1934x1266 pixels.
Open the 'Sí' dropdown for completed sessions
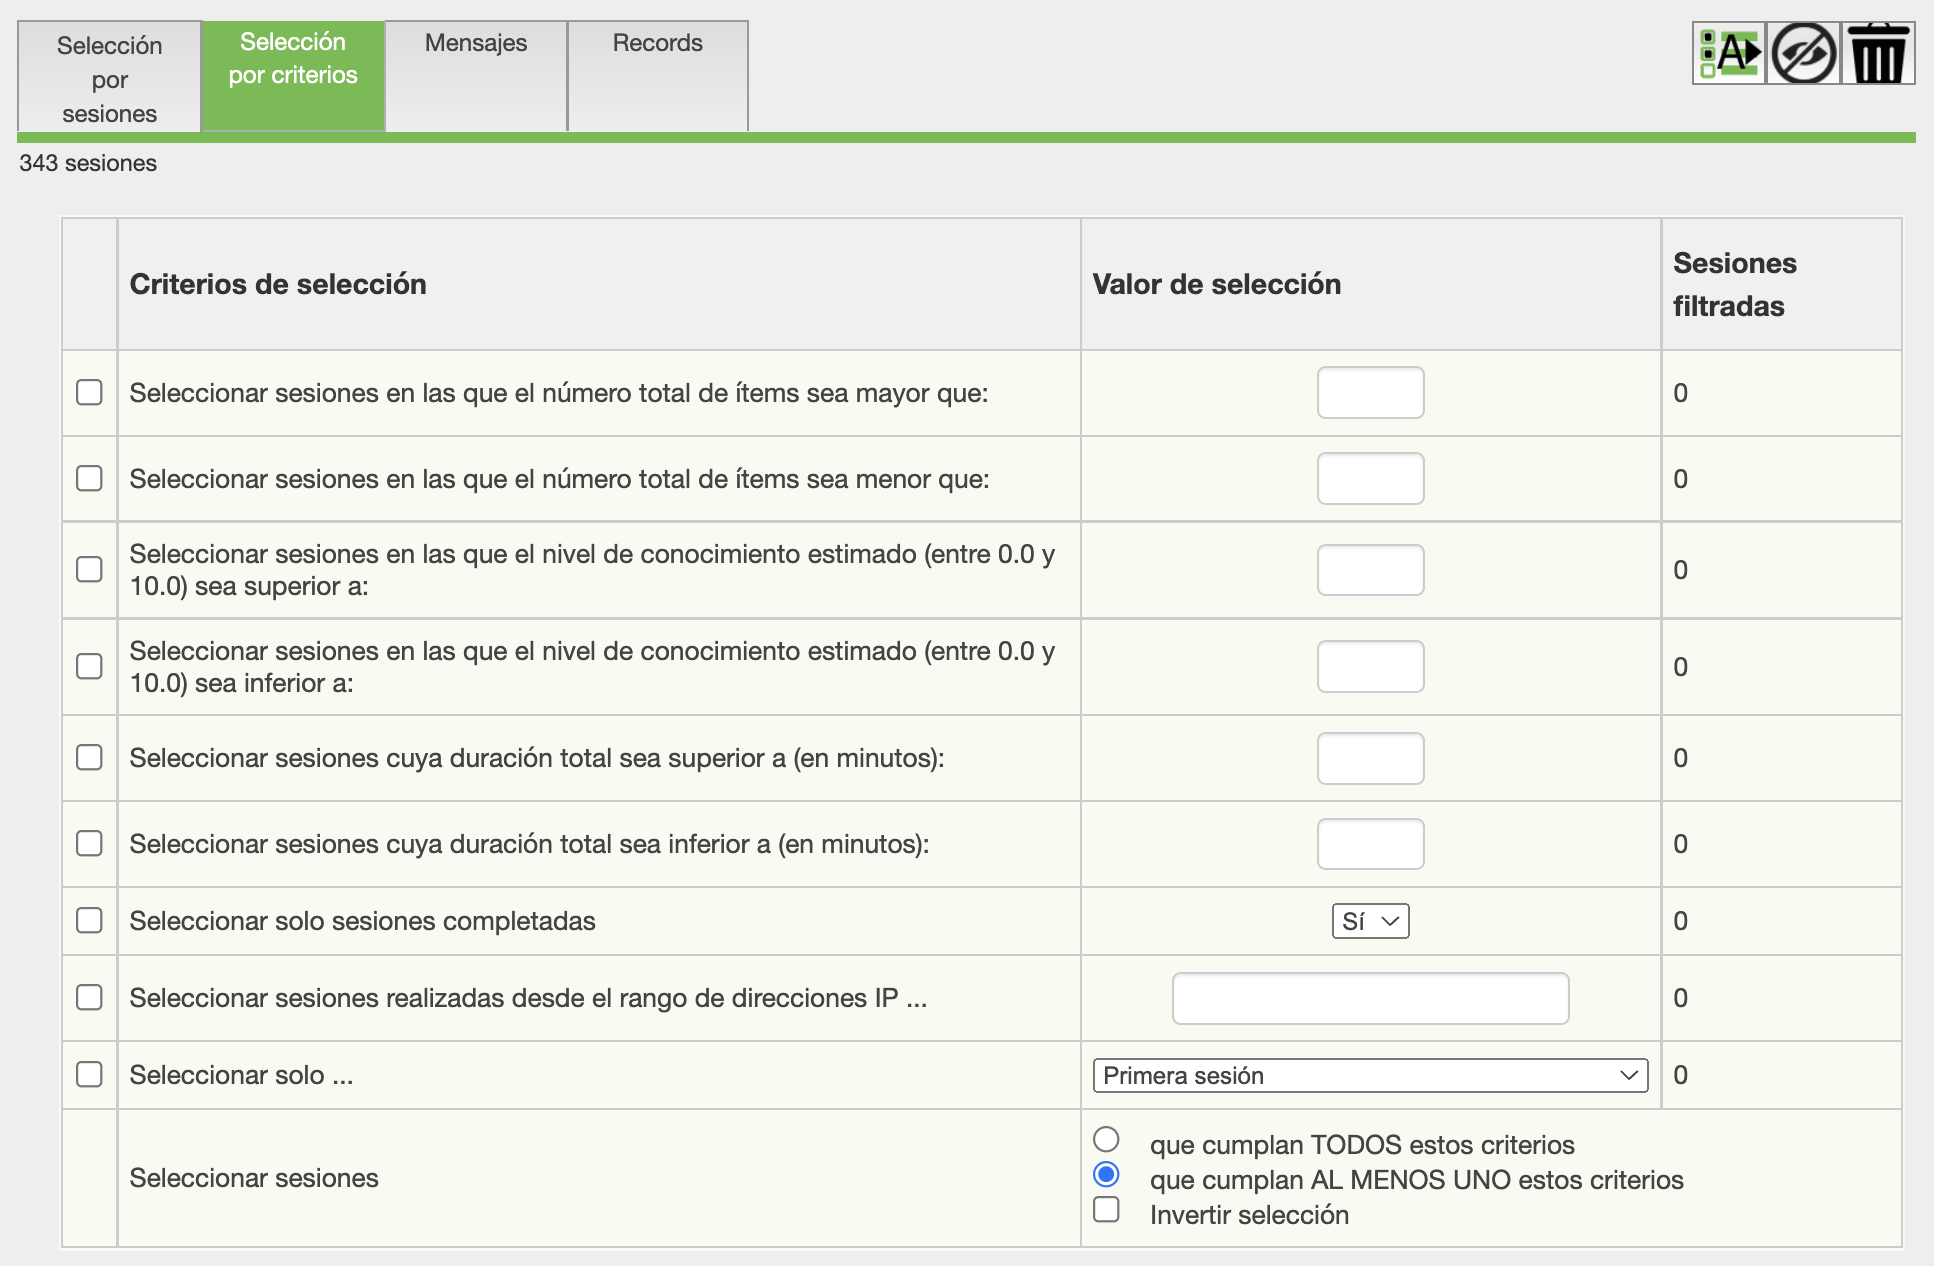pos(1370,921)
